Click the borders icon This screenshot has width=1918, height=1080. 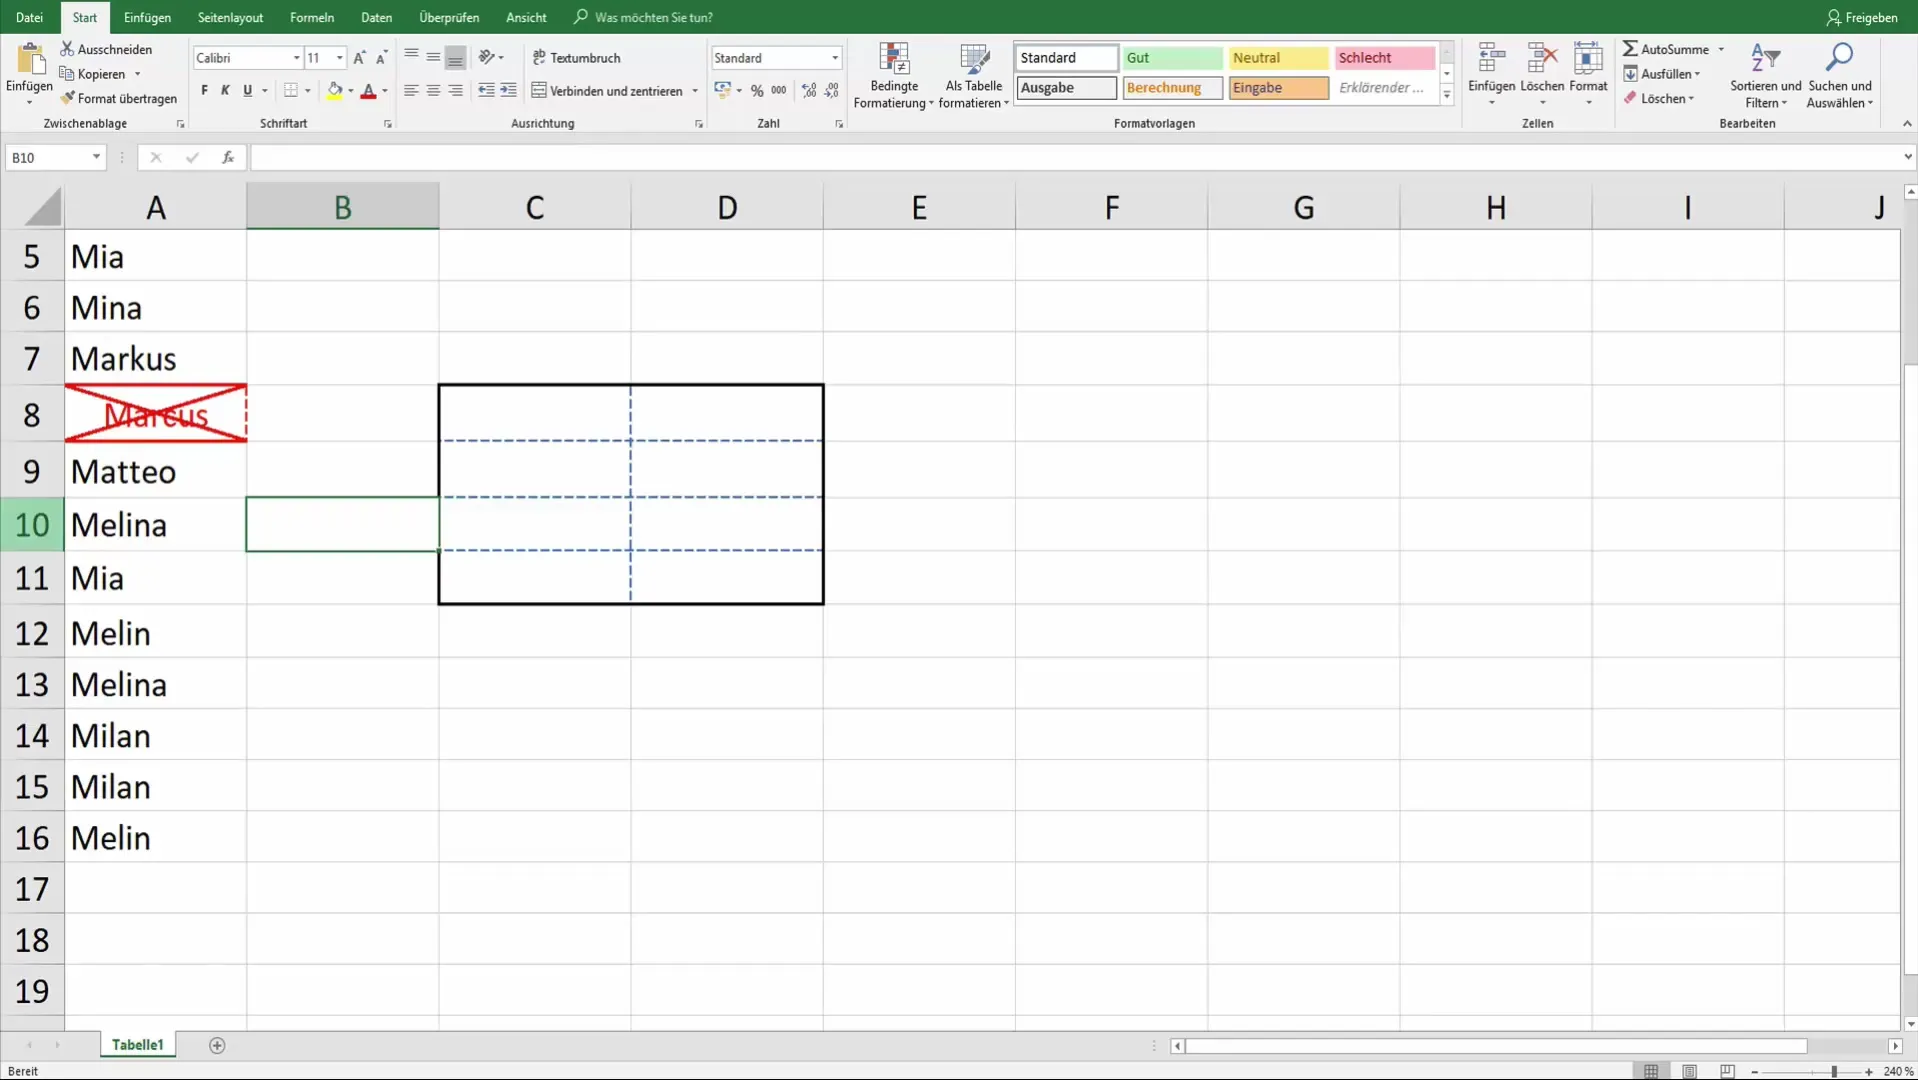pyautogui.click(x=290, y=91)
